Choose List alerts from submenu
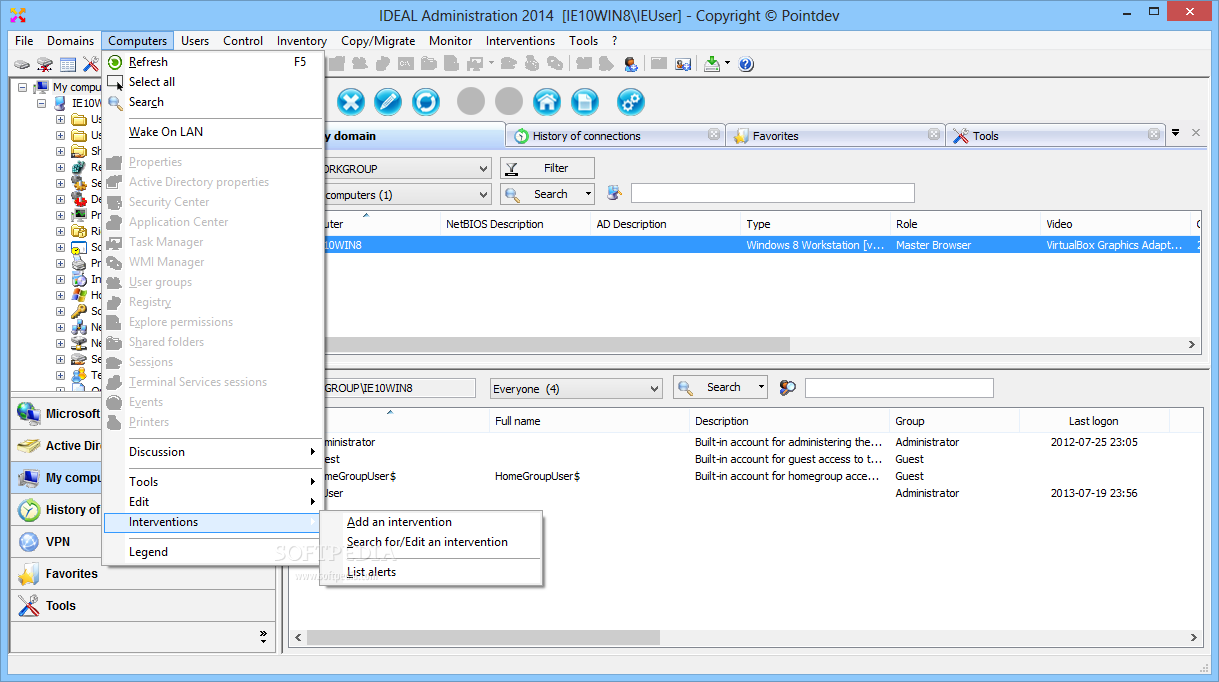 point(431,572)
